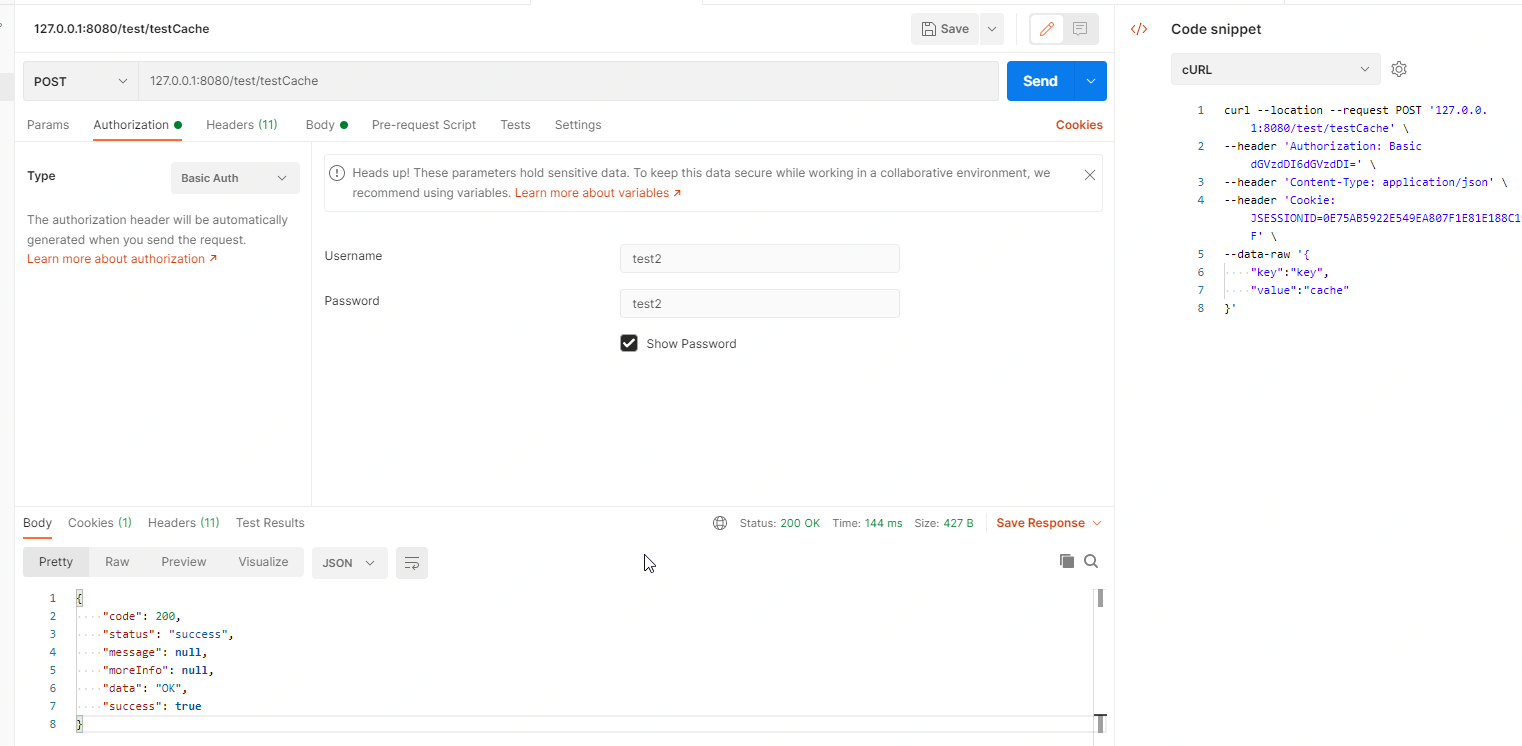1522x746 pixels.
Task: Click the "status": "success" response line
Action: point(168,634)
